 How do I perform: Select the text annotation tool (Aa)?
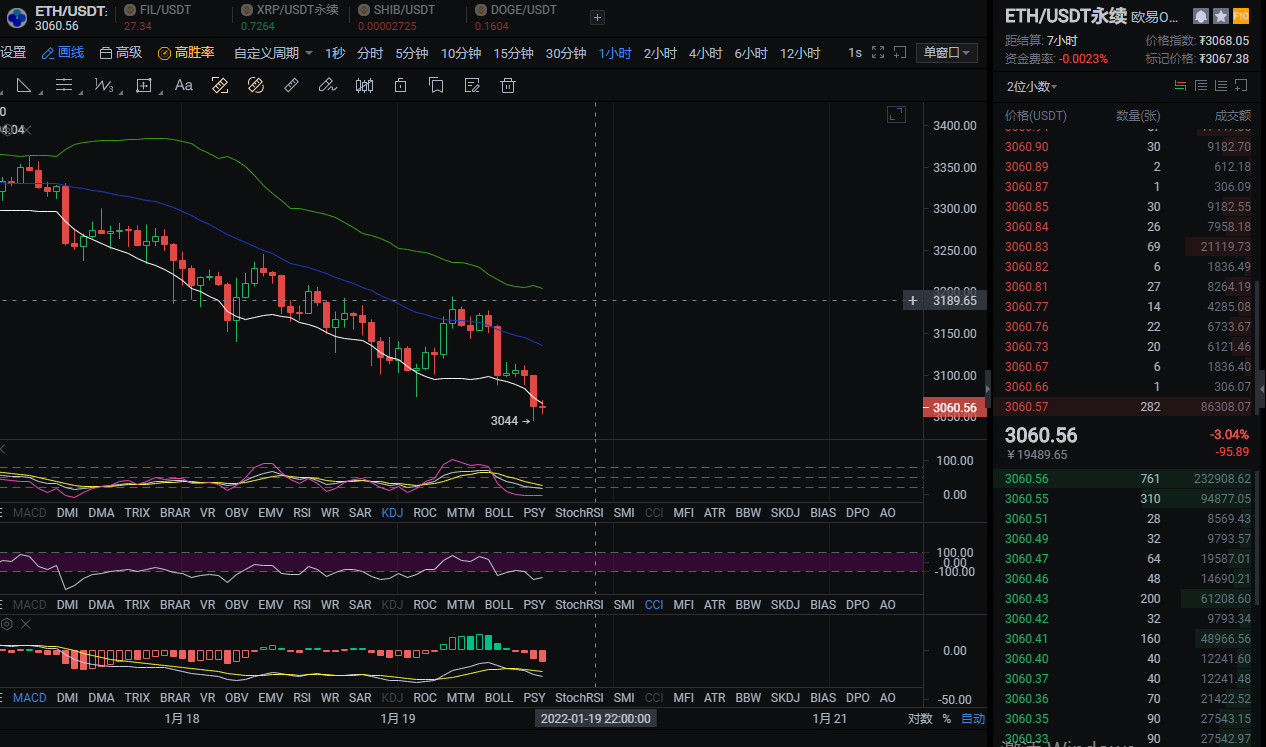pyautogui.click(x=184, y=86)
